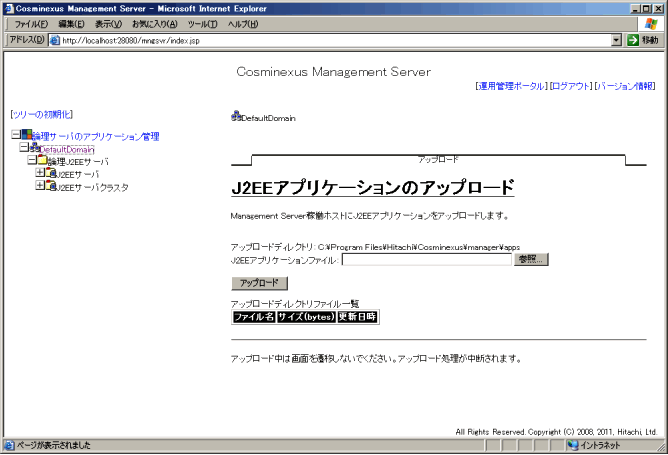Open the 表示(V) menu
The width and height of the screenshot is (668, 455).
pyautogui.click(x=108, y=24)
